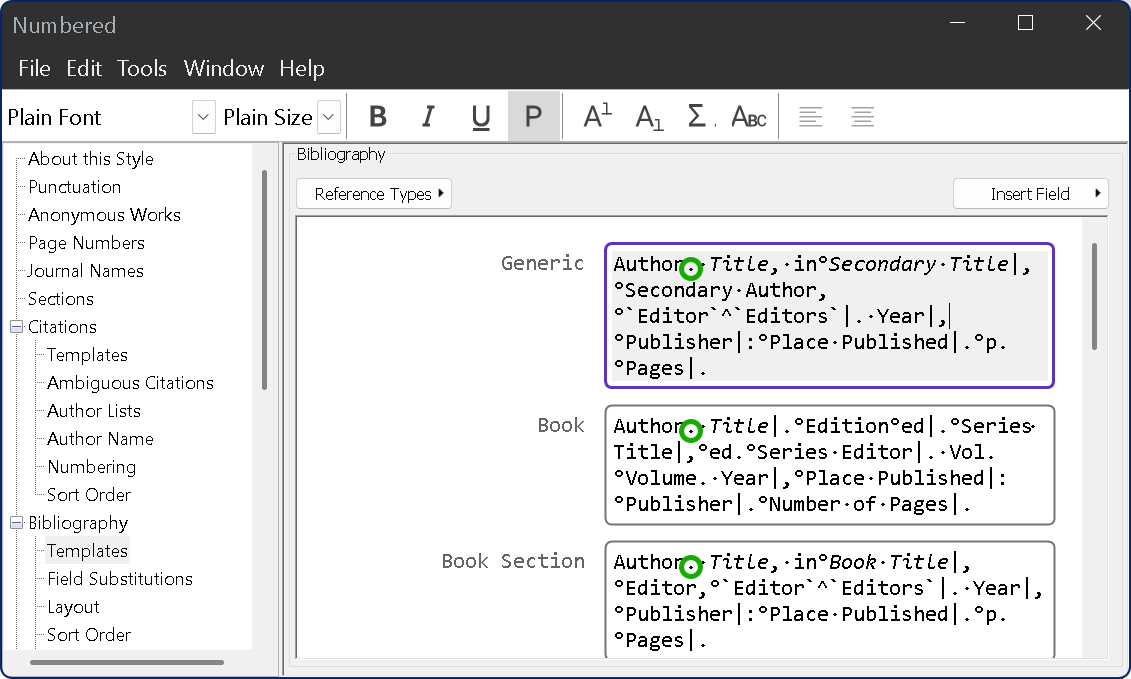Toggle Underline formatting button

pos(481,117)
